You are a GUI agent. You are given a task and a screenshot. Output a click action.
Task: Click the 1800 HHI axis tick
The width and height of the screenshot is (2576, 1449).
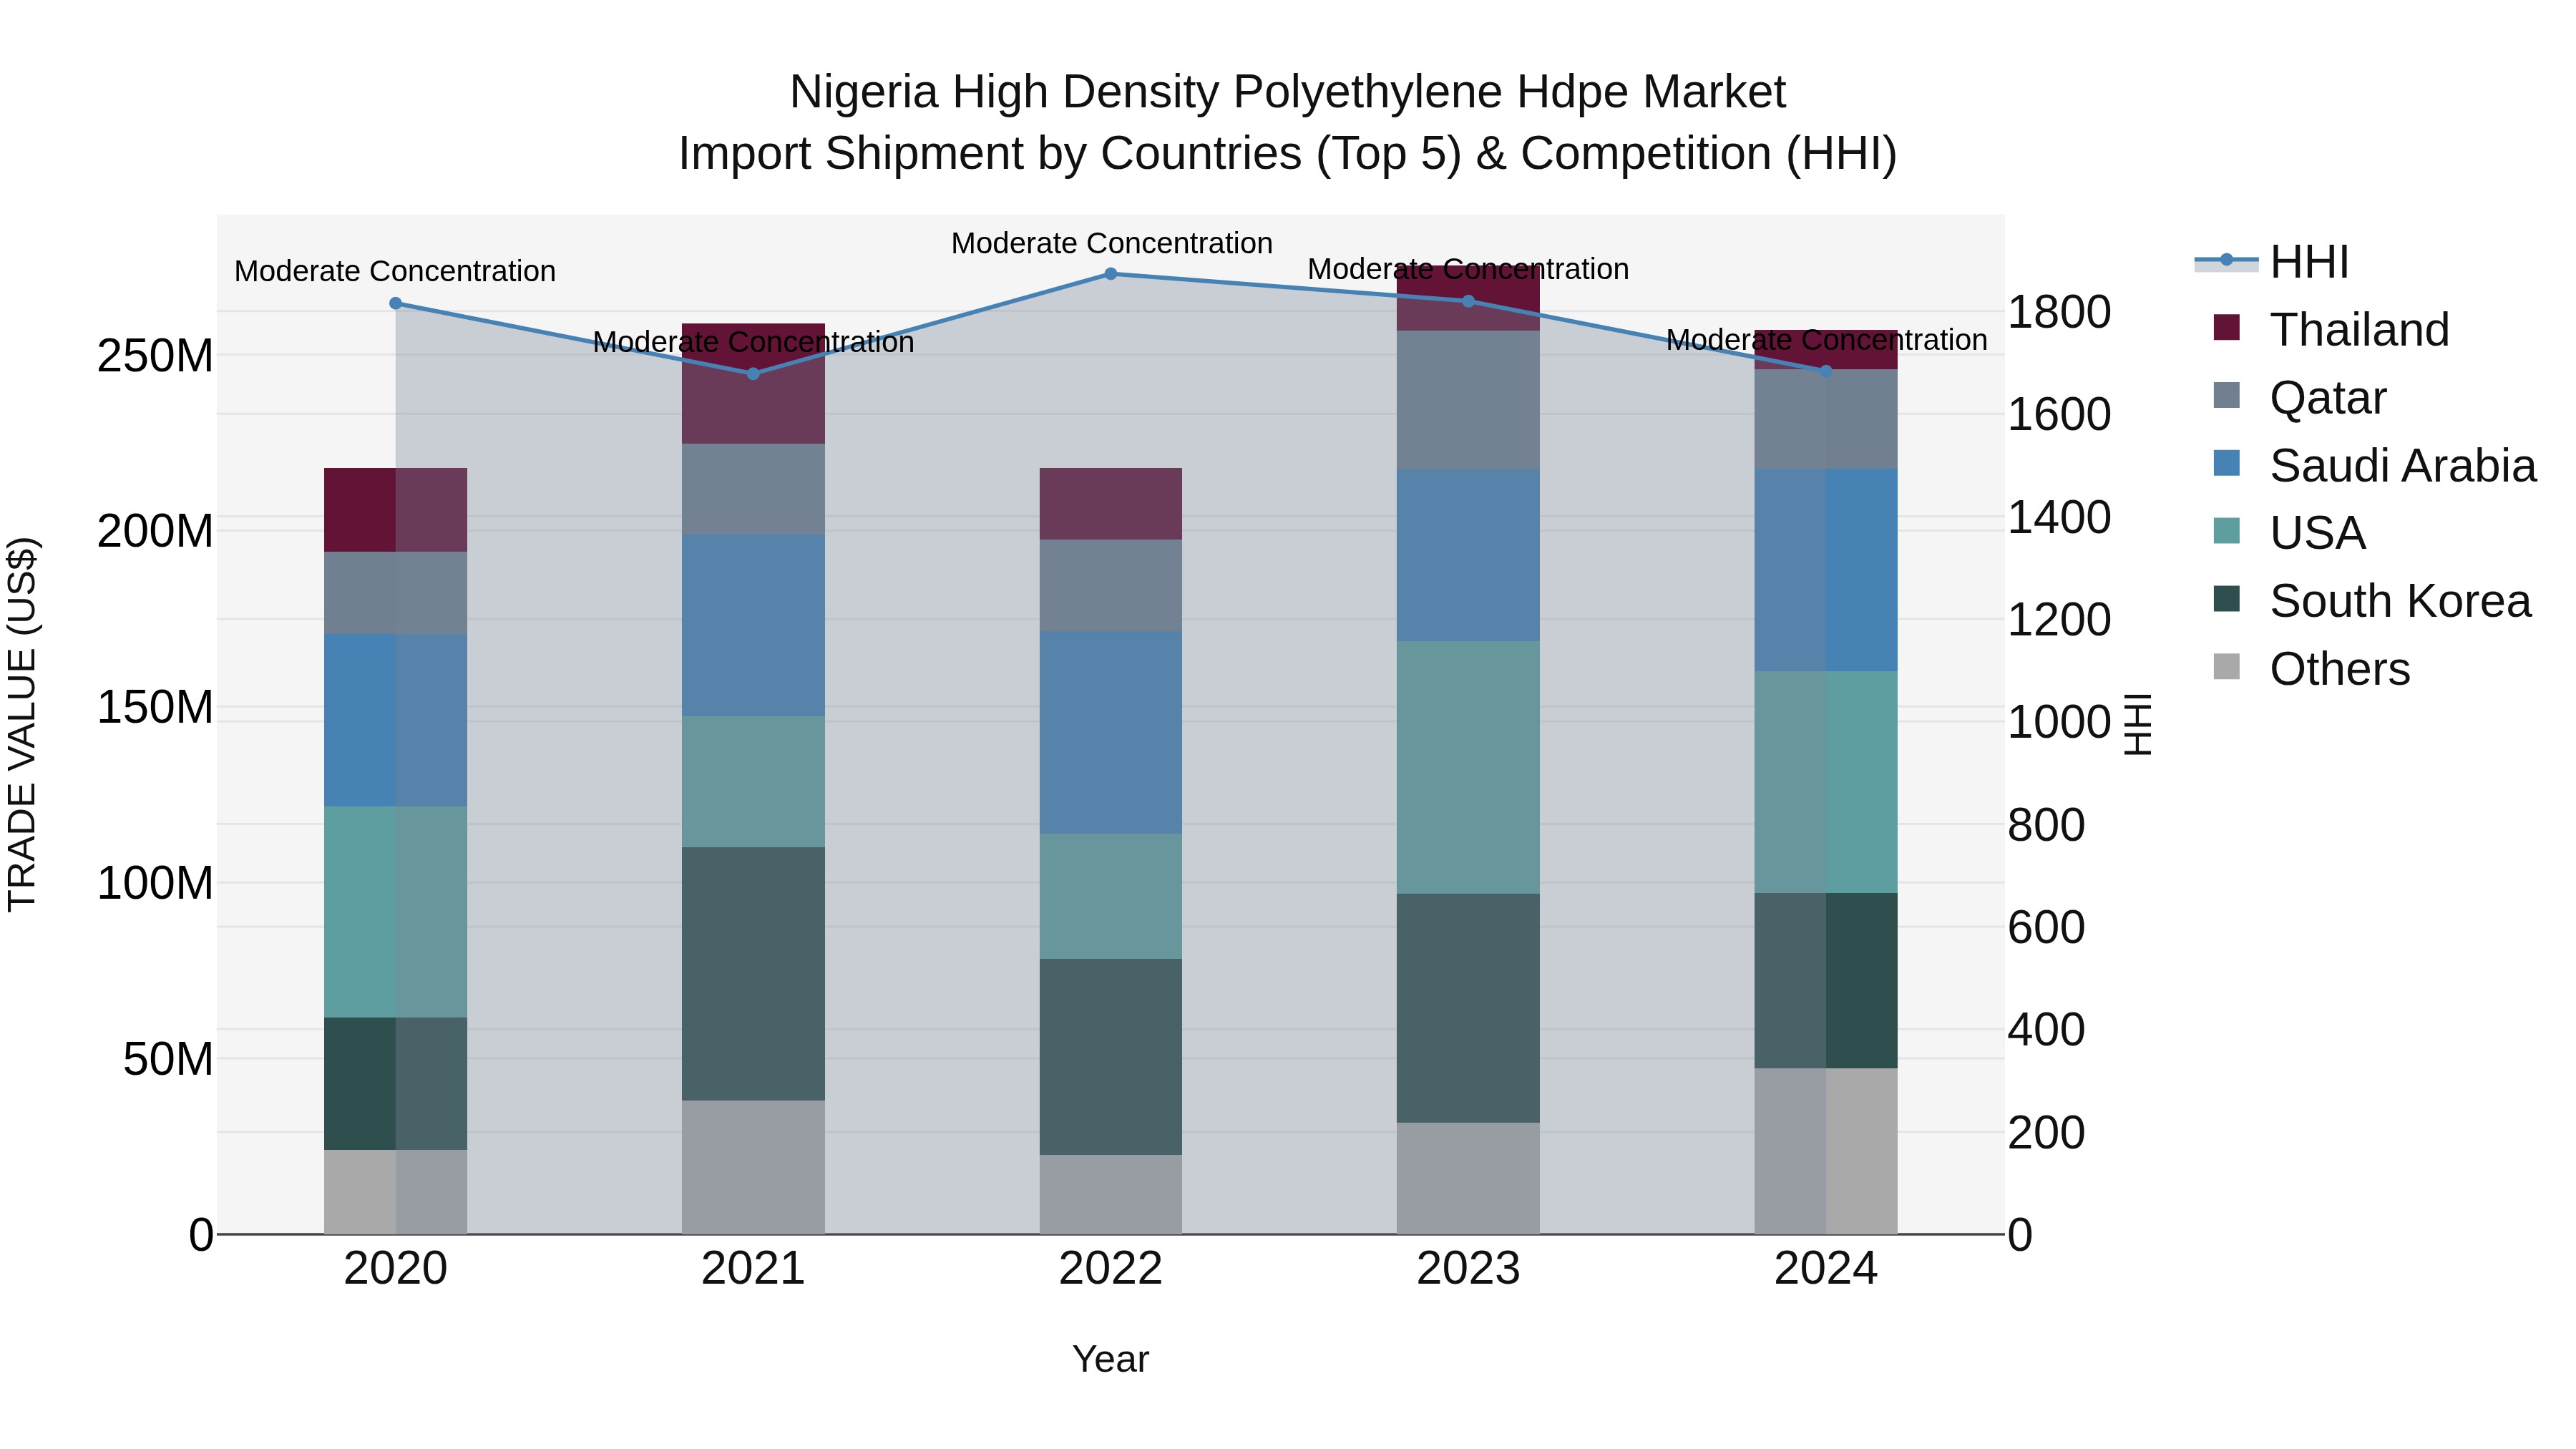tap(2060, 312)
